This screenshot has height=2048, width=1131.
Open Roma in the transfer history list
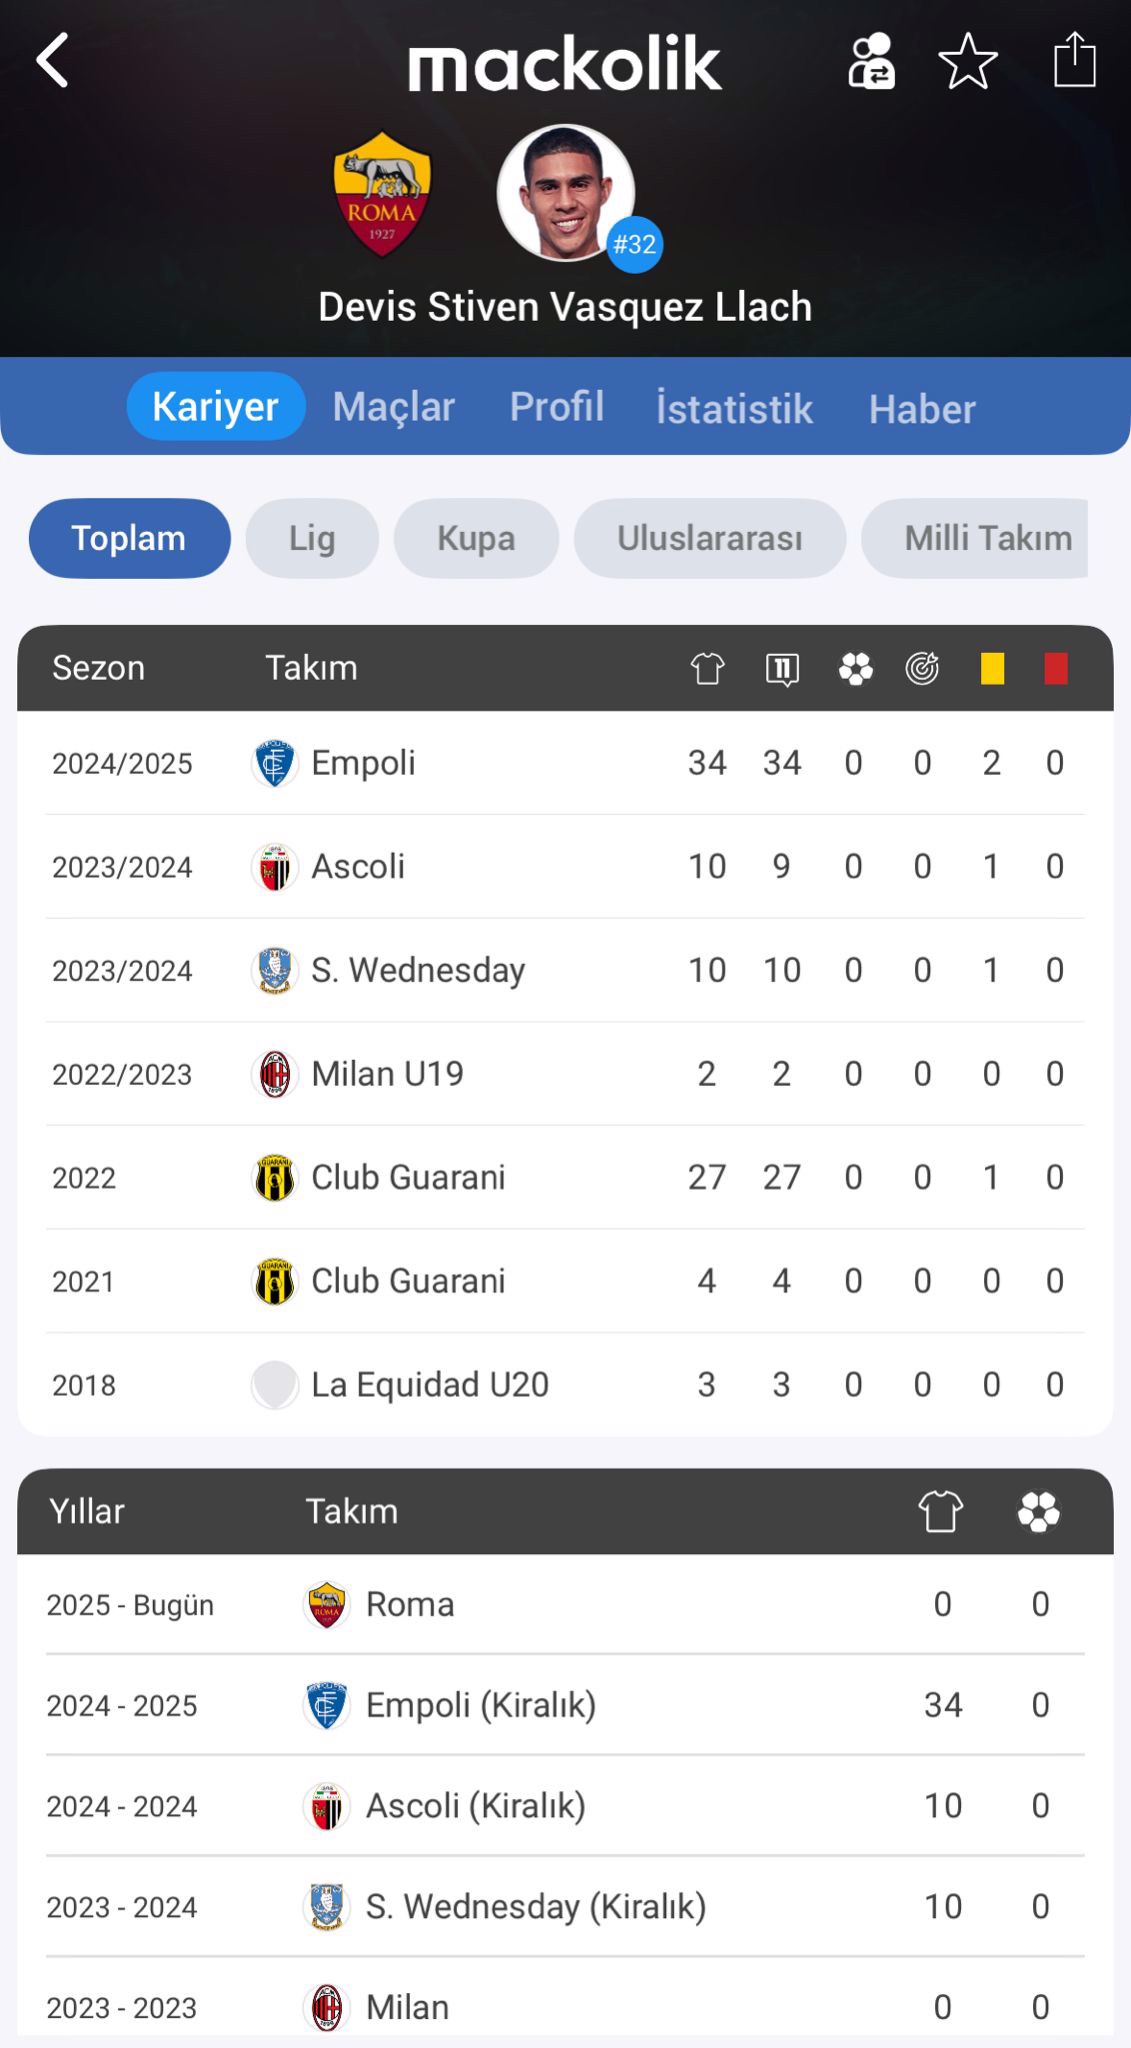(x=410, y=1604)
